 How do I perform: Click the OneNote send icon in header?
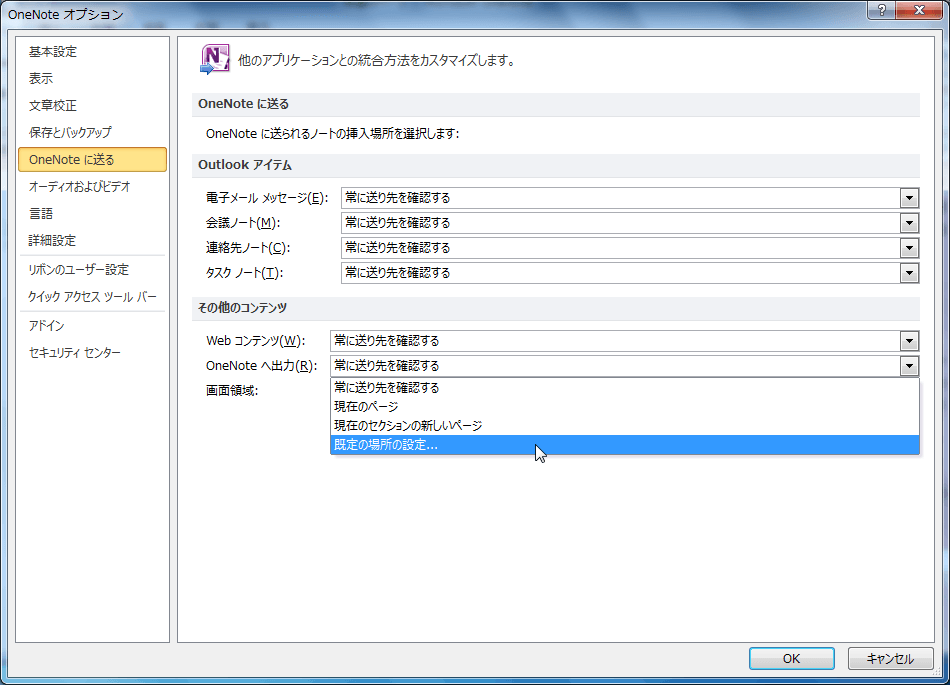pyautogui.click(x=214, y=59)
